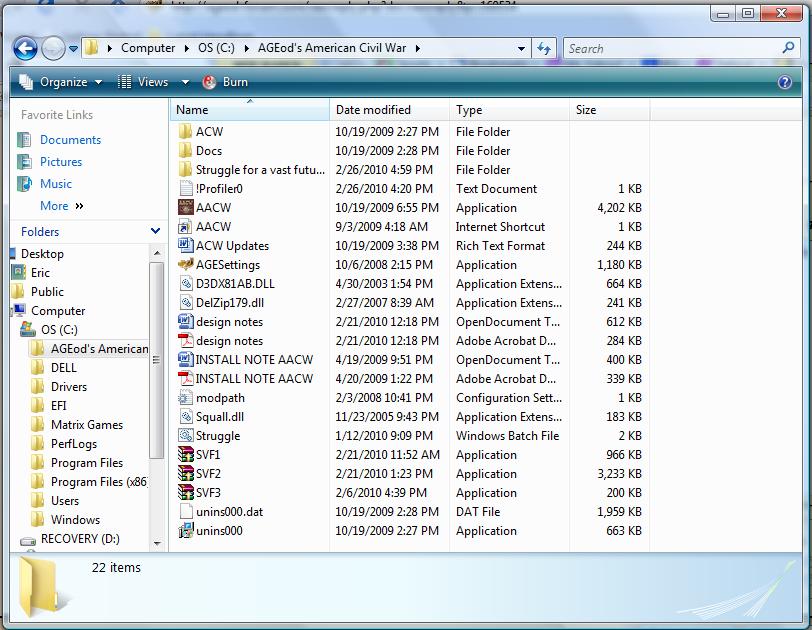This screenshot has width=812, height=630.
Task: Sort by Date modified column header
Action: point(373,110)
